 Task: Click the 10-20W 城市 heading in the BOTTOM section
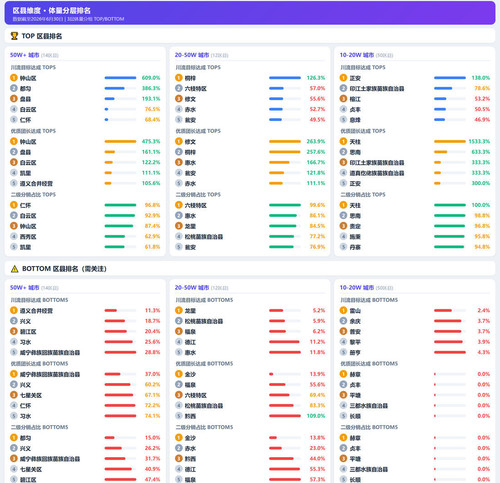[x=357, y=288]
